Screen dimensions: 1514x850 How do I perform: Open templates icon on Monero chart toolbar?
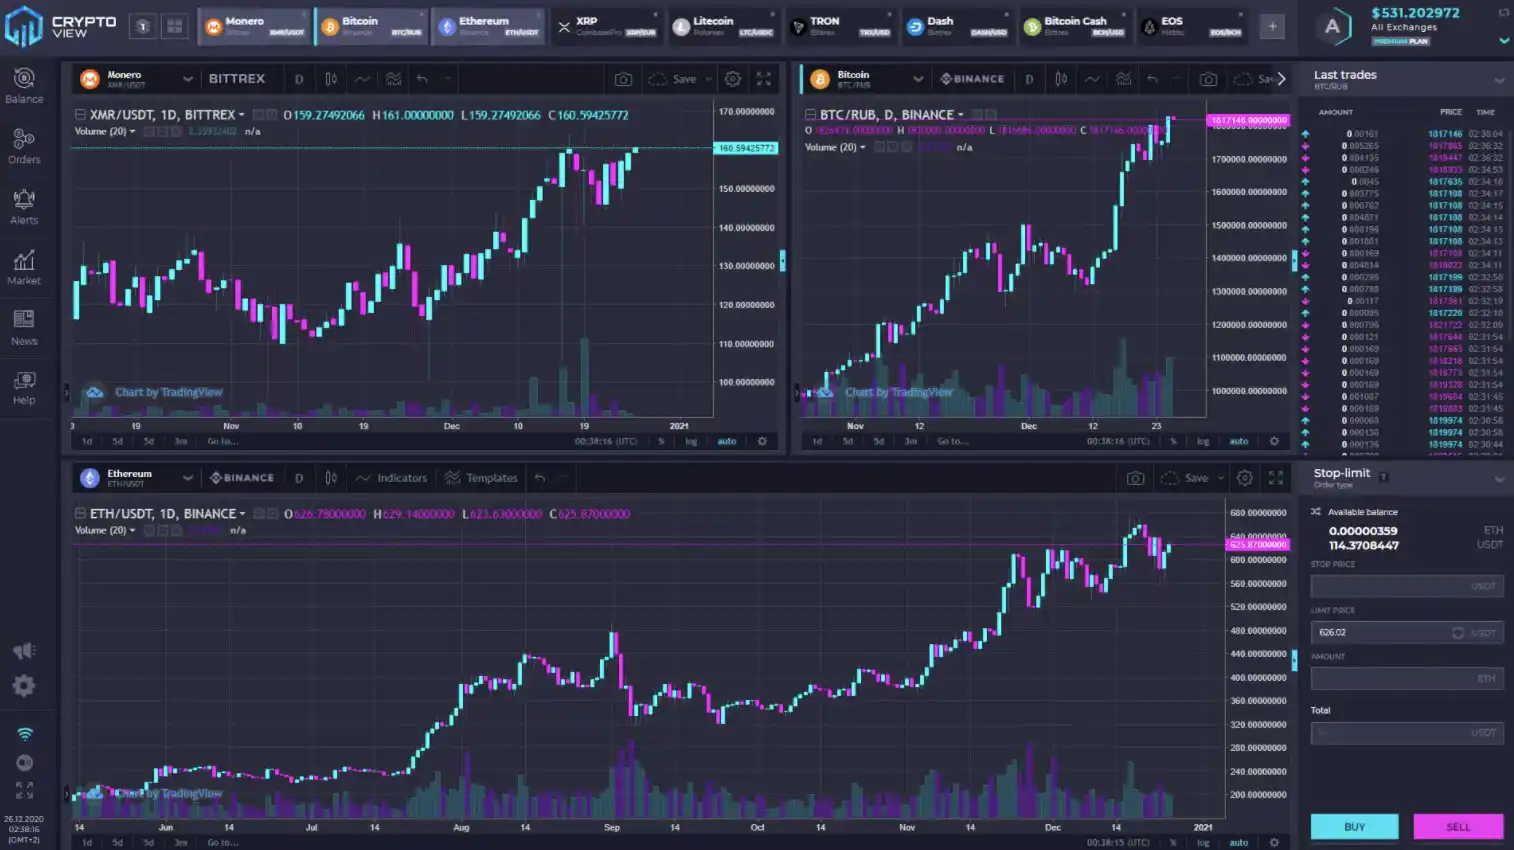click(394, 79)
